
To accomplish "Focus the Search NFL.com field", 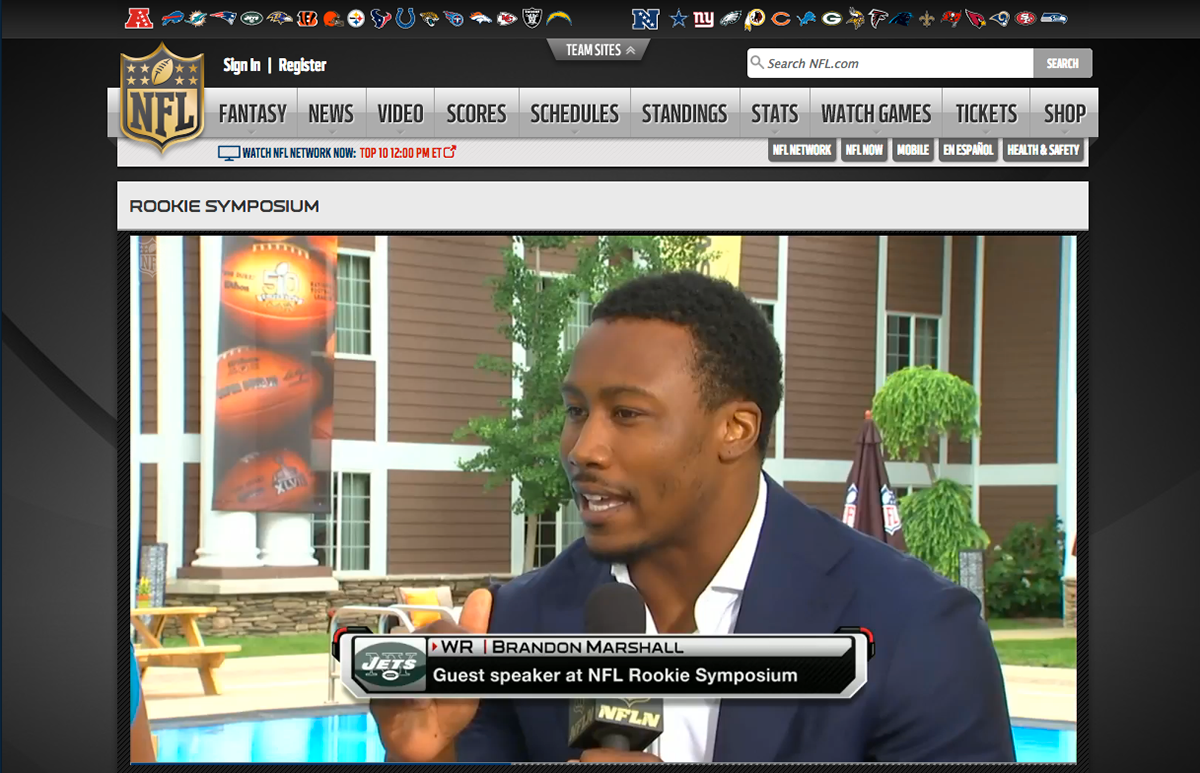I will (890, 63).
